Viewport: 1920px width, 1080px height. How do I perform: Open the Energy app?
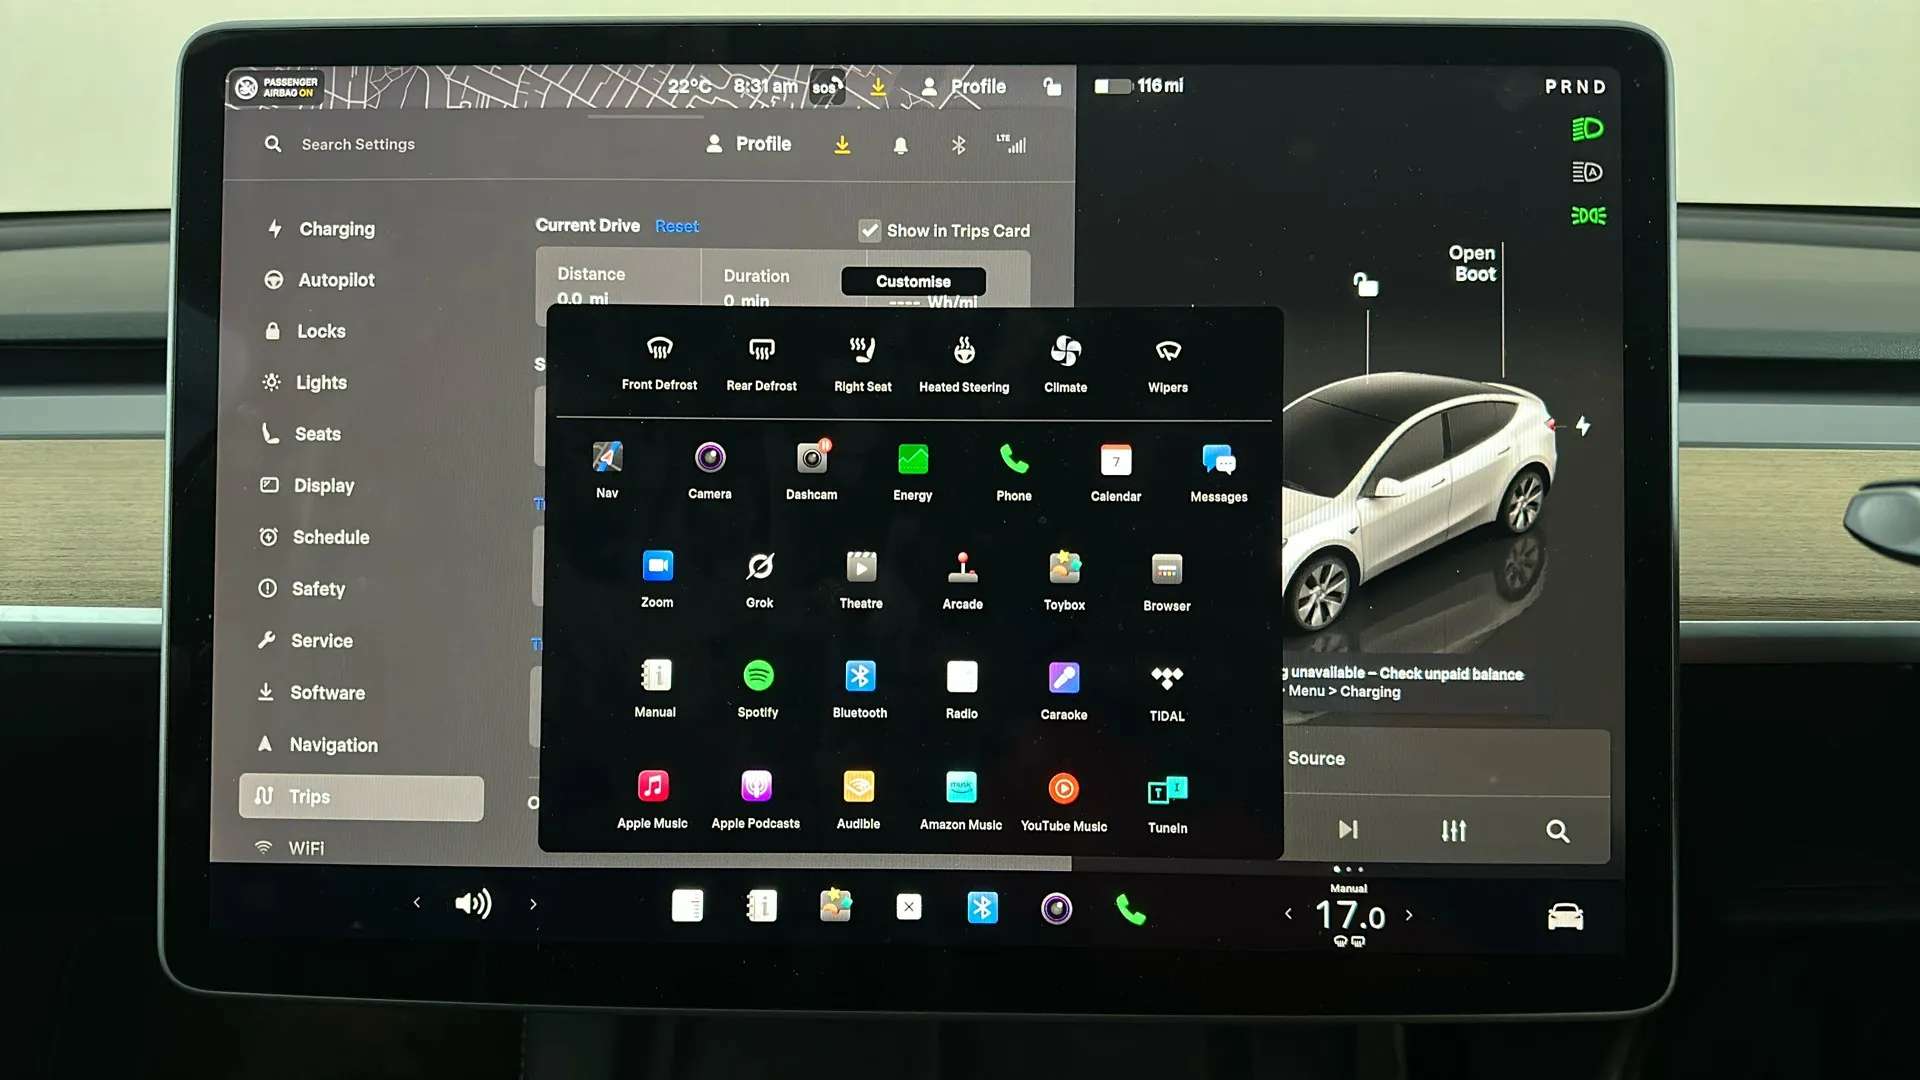[x=913, y=472]
